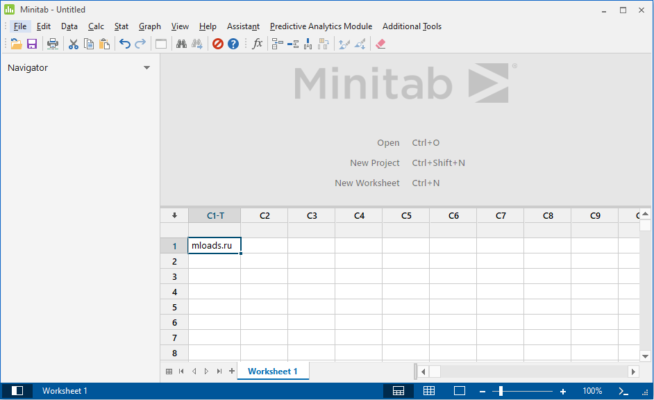Click the Cut scissors icon

click(73, 44)
